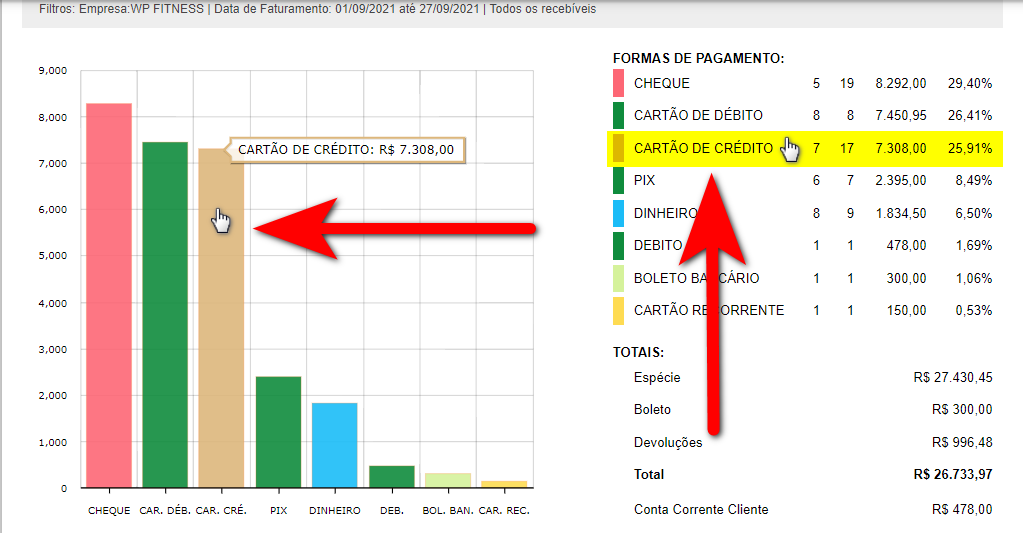Select the CAR. REC. chart bar
Viewport: 1023px width, 533px height.
[504, 484]
